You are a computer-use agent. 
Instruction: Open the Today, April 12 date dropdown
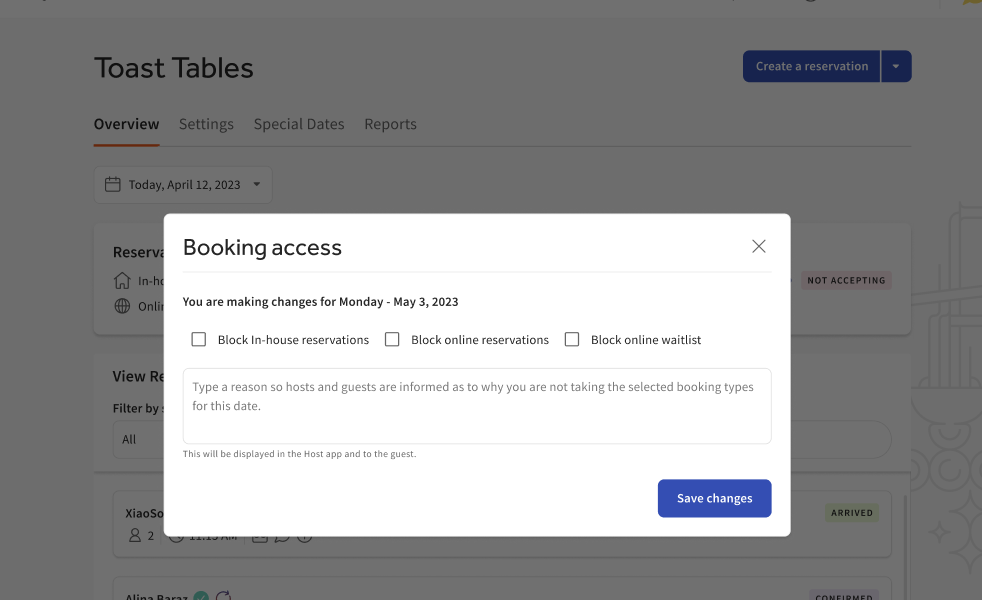click(x=183, y=184)
